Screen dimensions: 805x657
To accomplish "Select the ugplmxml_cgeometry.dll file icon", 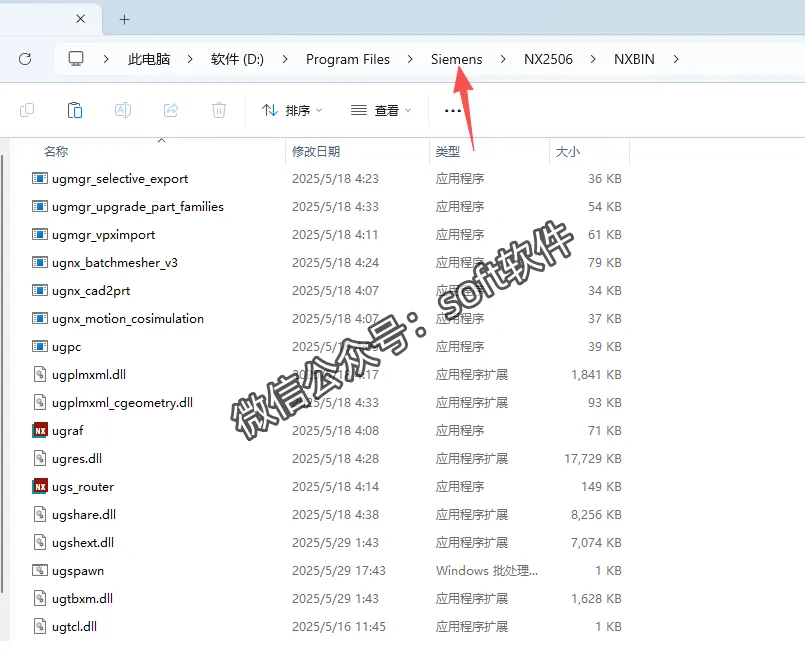I will (40, 402).
